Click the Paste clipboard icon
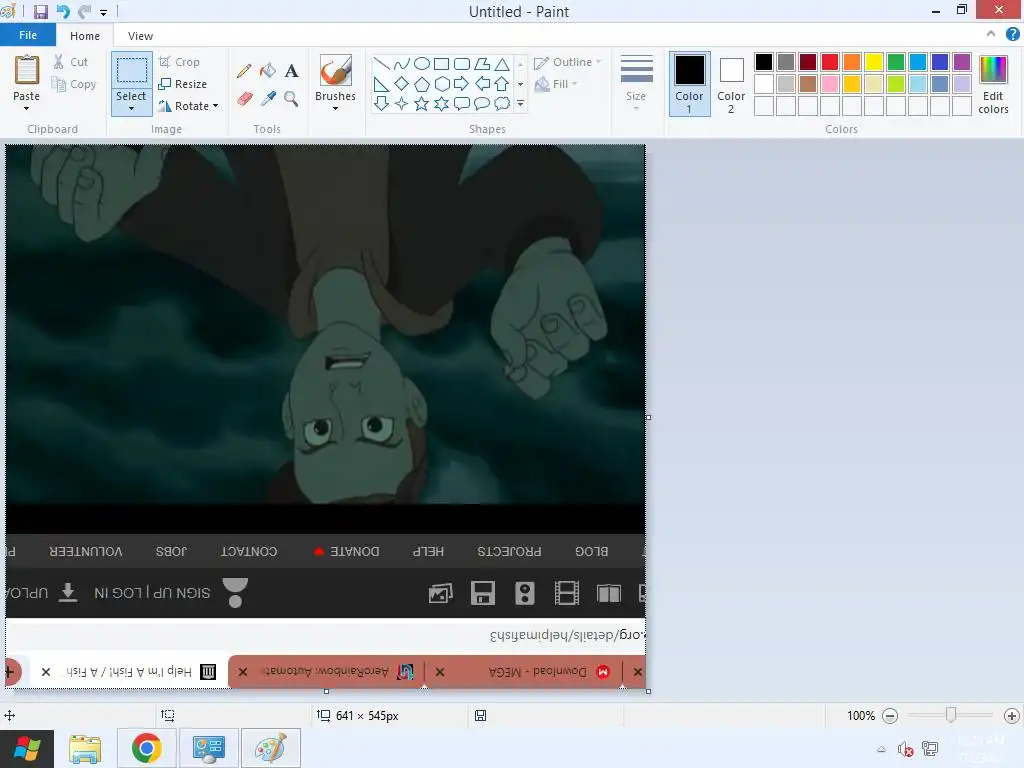The image size is (1024, 768). (27, 71)
